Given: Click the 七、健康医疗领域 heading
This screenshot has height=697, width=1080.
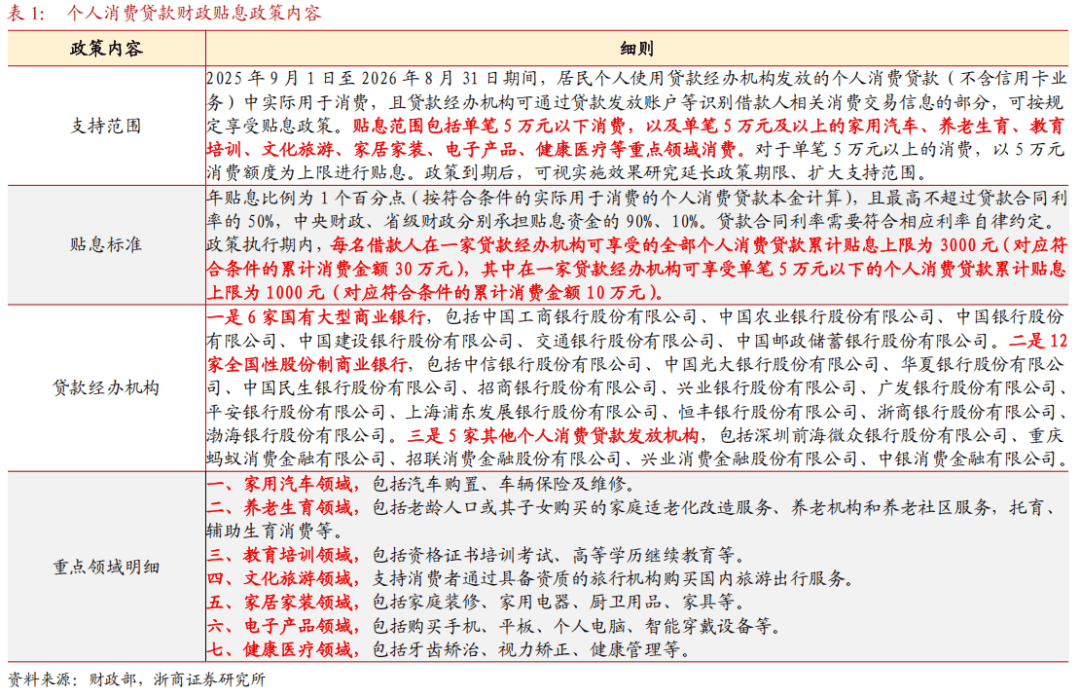Looking at the screenshot, I should click(x=280, y=649).
